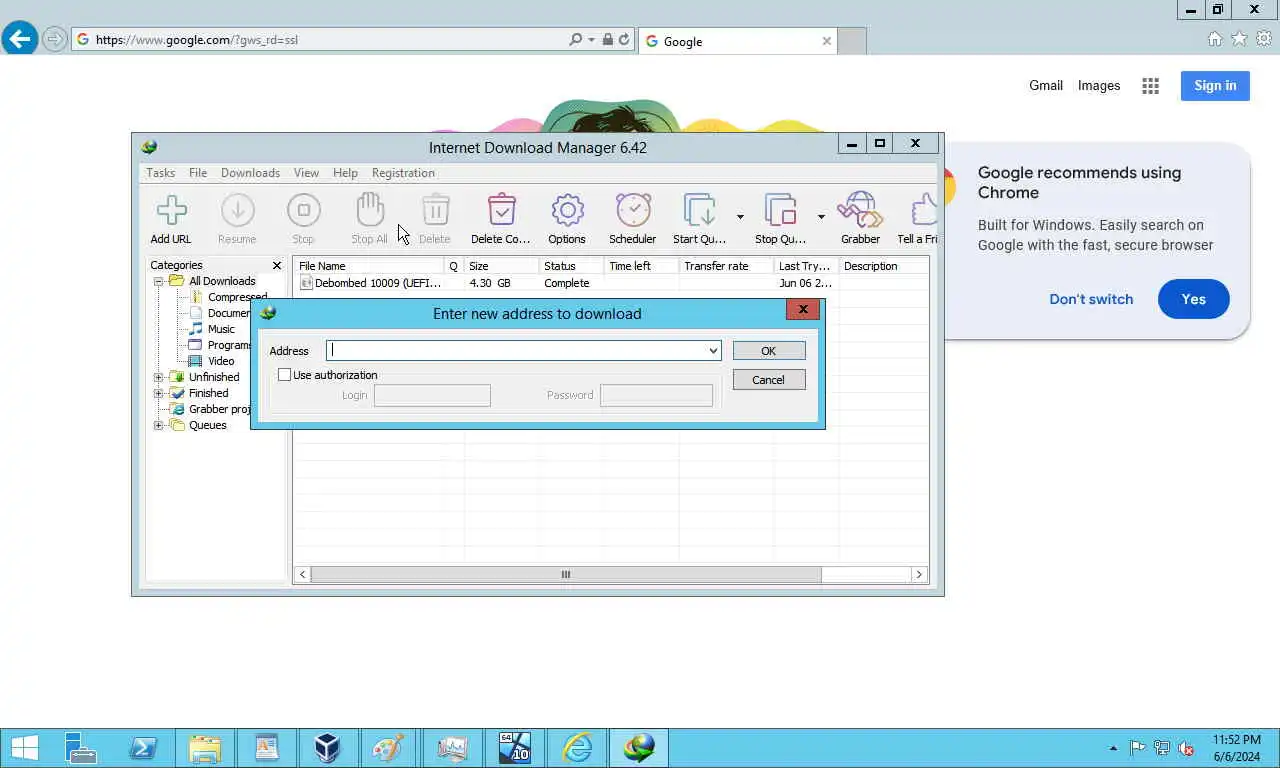
Task: Open the Google apps grid icon
Action: [1151, 86]
